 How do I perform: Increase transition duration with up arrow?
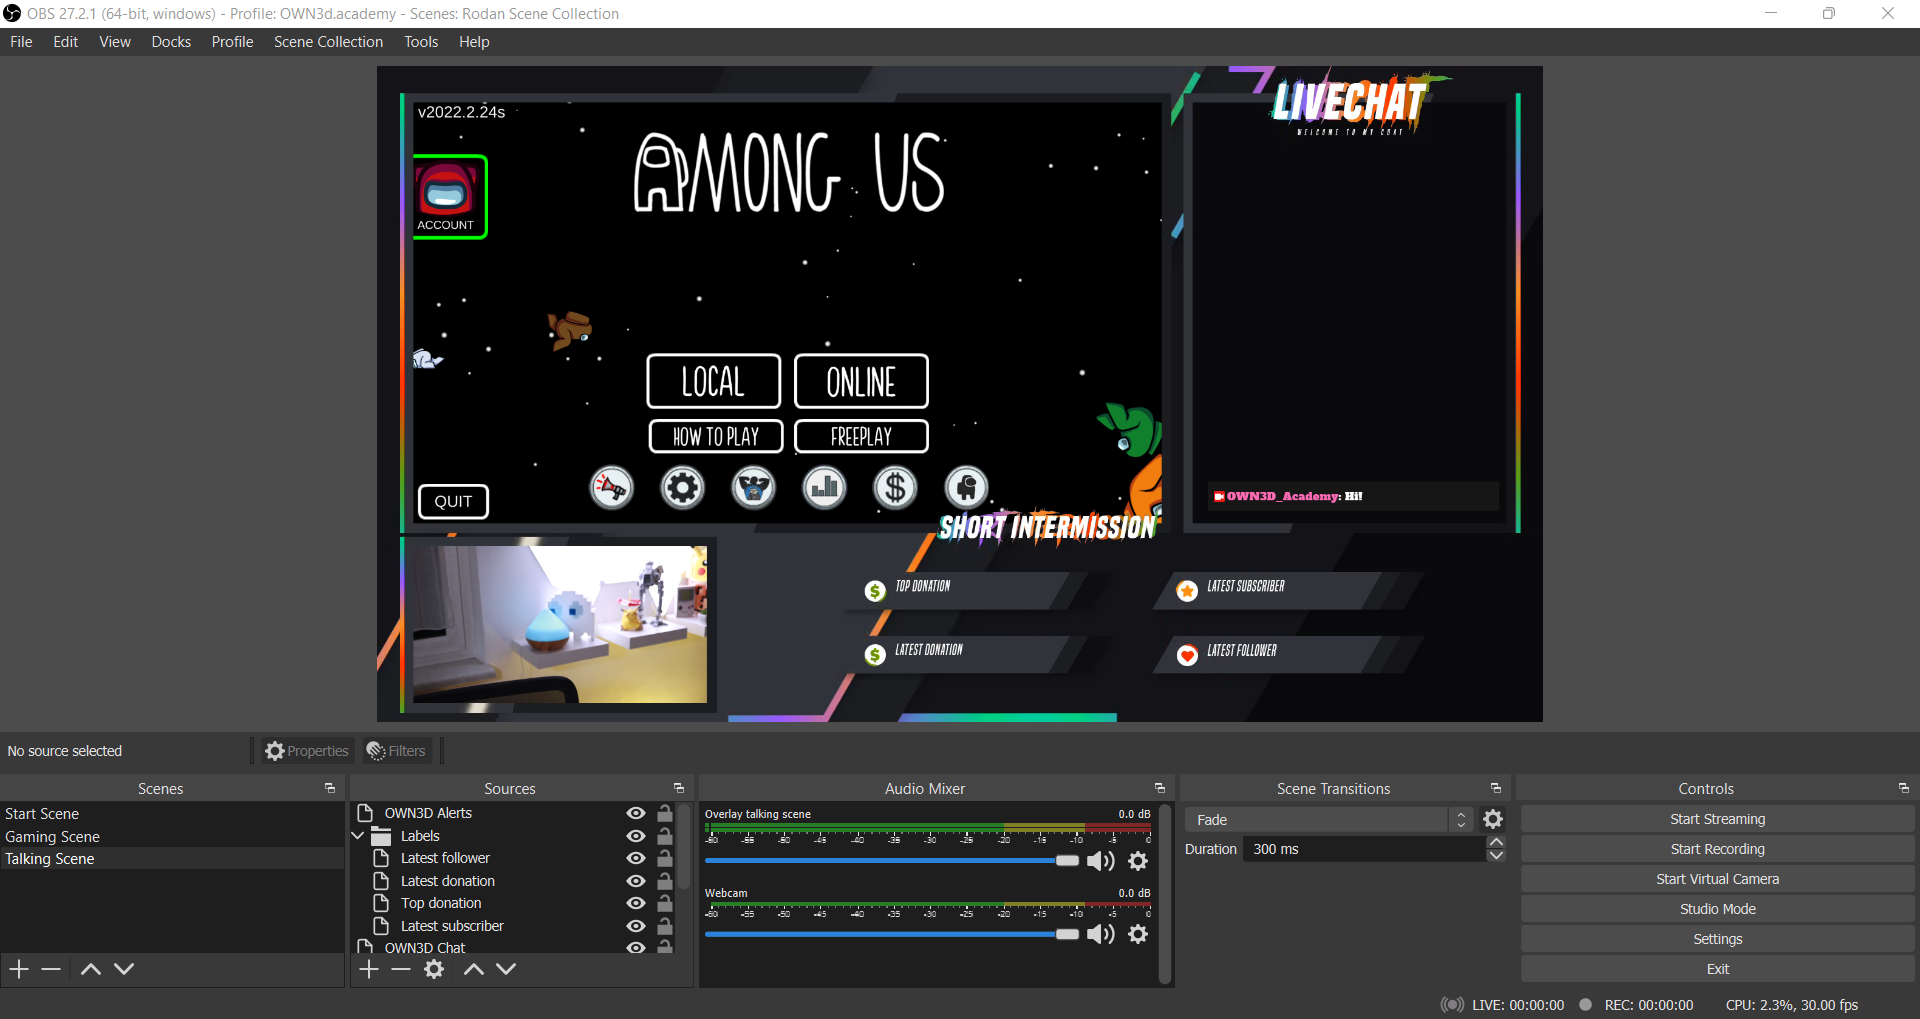pyautogui.click(x=1496, y=843)
